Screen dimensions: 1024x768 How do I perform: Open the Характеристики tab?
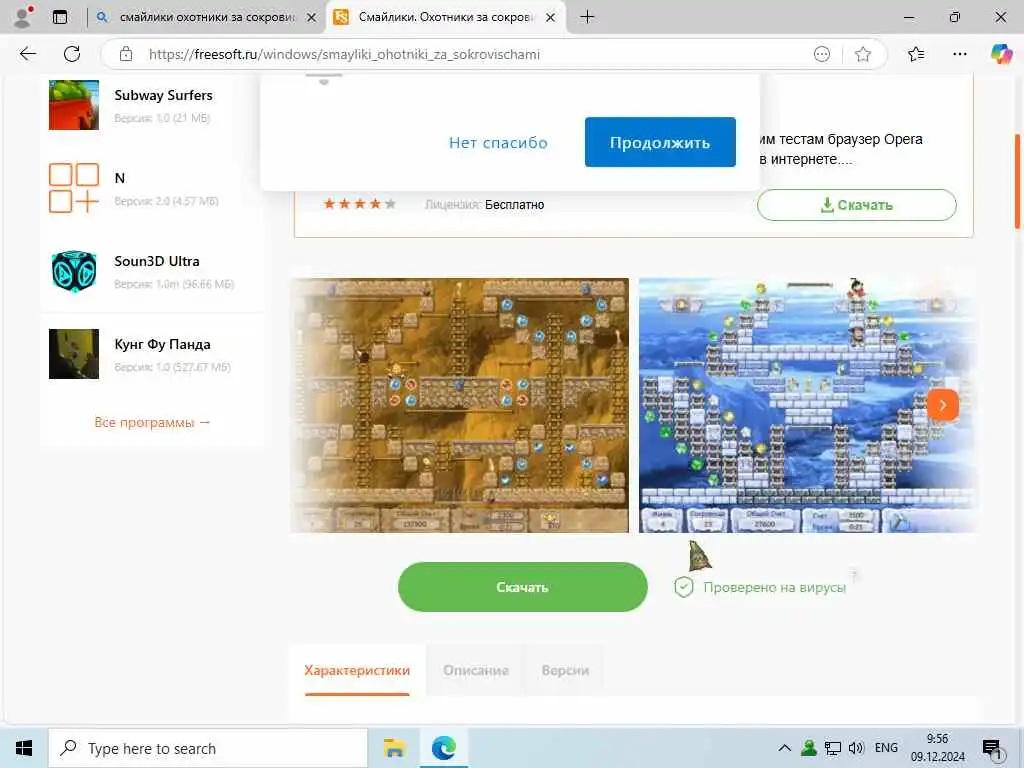pyautogui.click(x=357, y=671)
